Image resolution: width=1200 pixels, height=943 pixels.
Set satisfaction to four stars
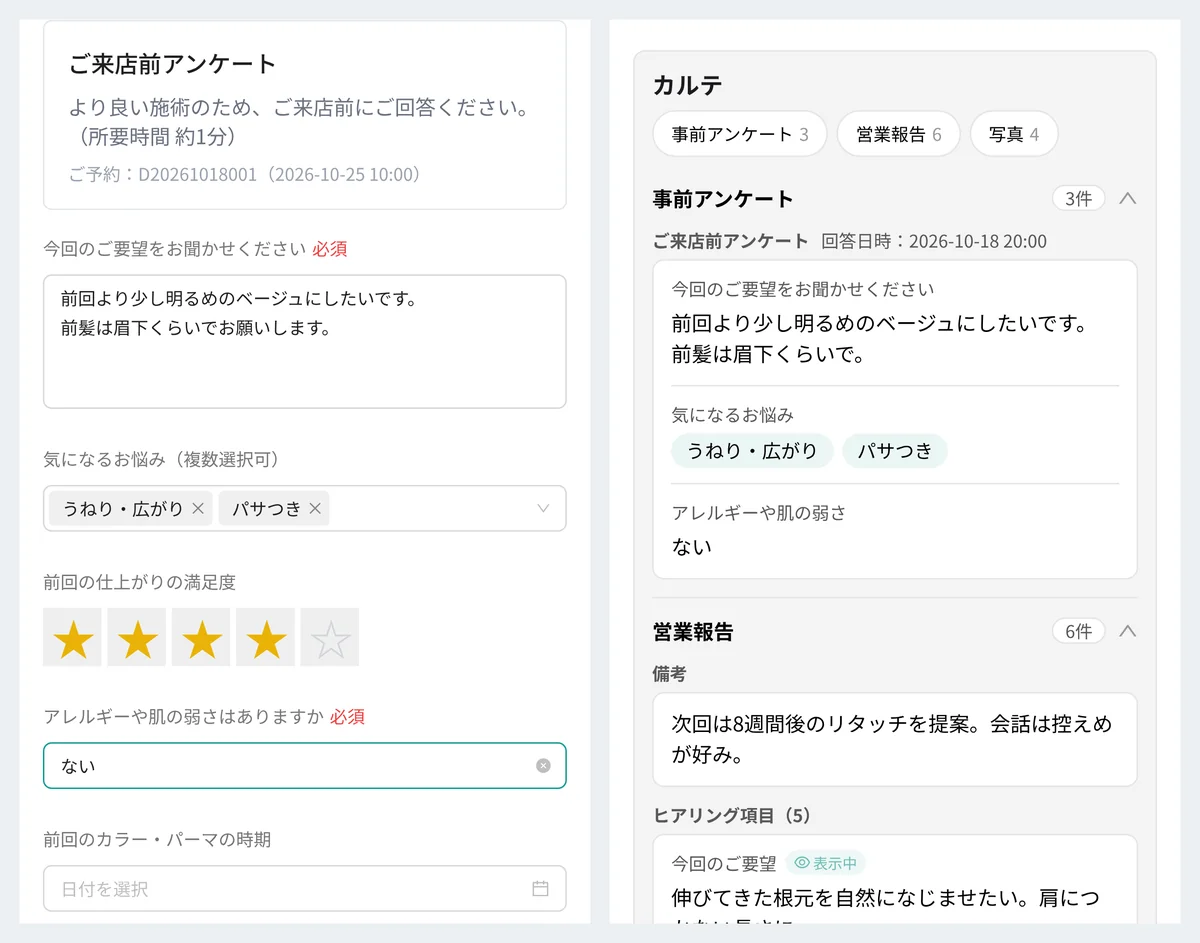(265, 637)
